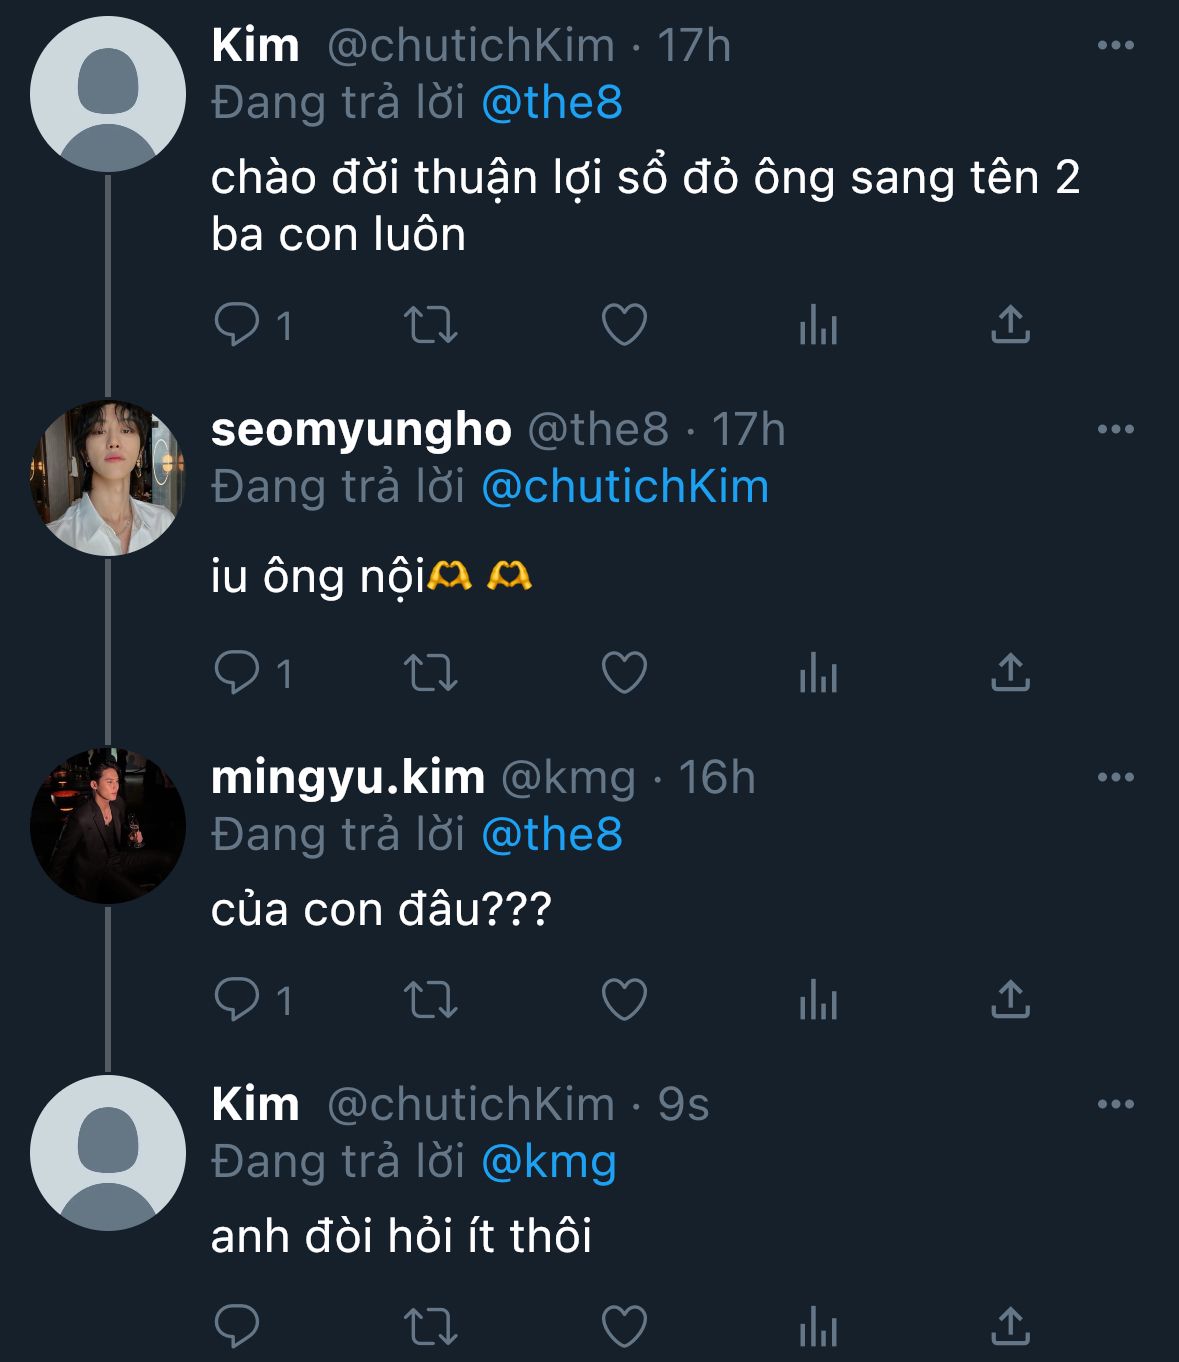
Task: Open the @chutichKim mention link in seomyungho's reply
Action: (x=625, y=487)
